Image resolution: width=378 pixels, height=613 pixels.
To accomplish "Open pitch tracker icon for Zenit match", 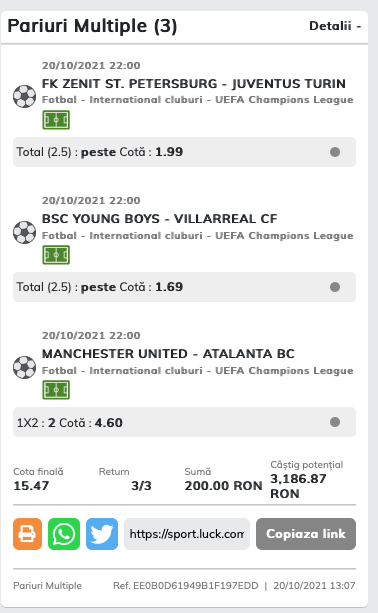I will click(x=56, y=120).
